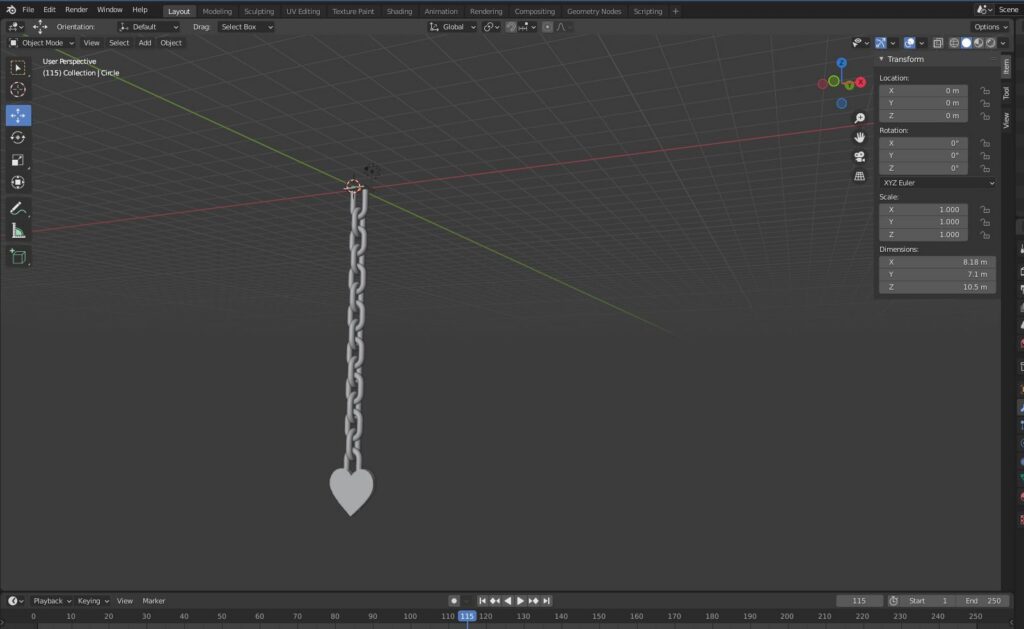Choose the Measure tool

click(18, 231)
